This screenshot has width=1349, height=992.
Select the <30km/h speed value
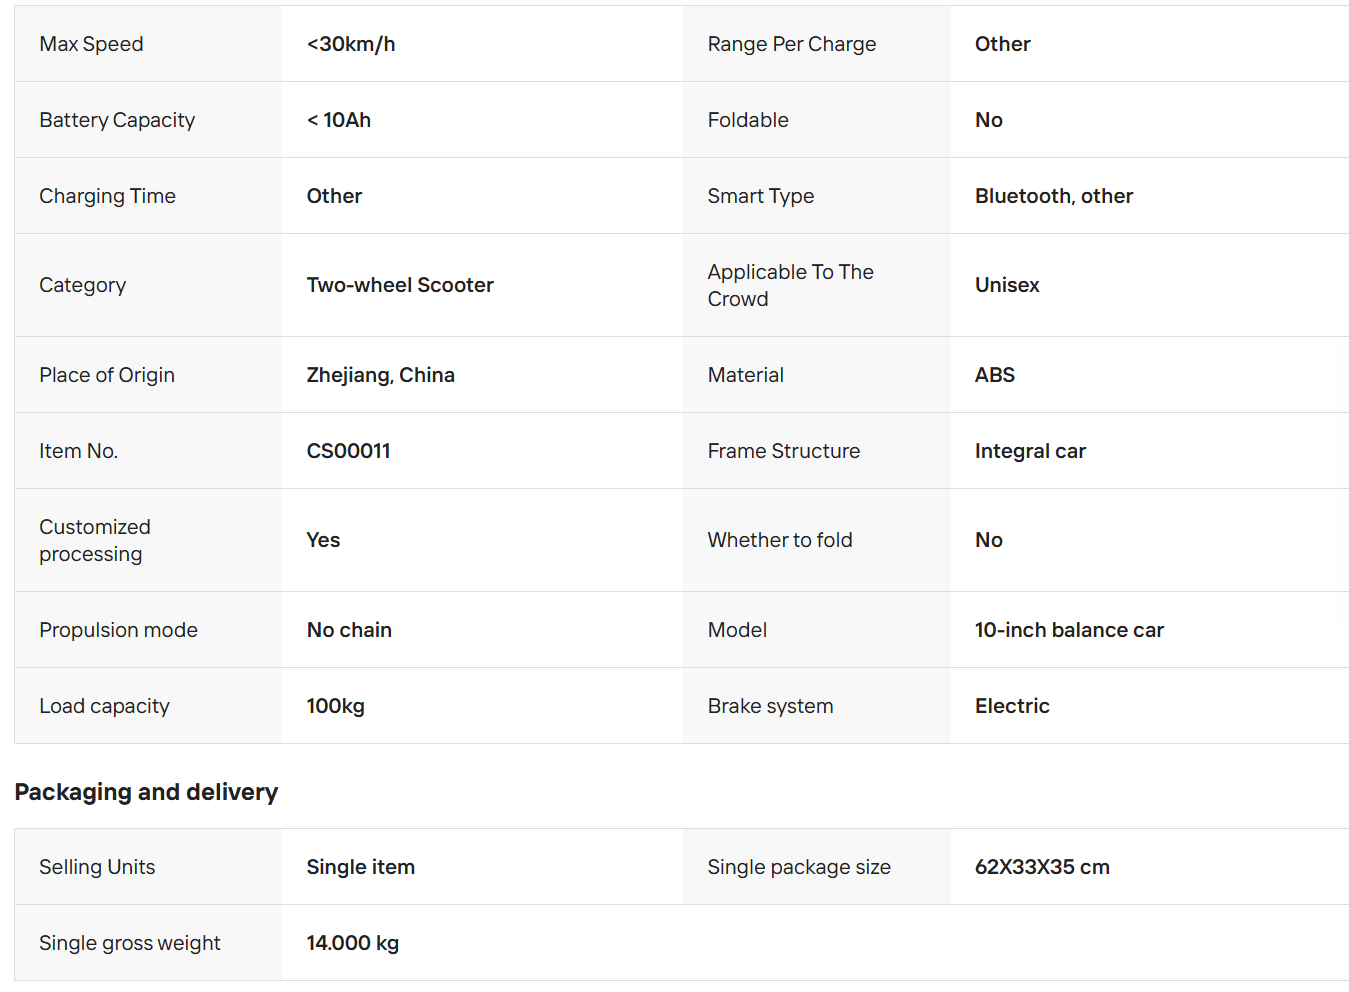[x=351, y=44]
